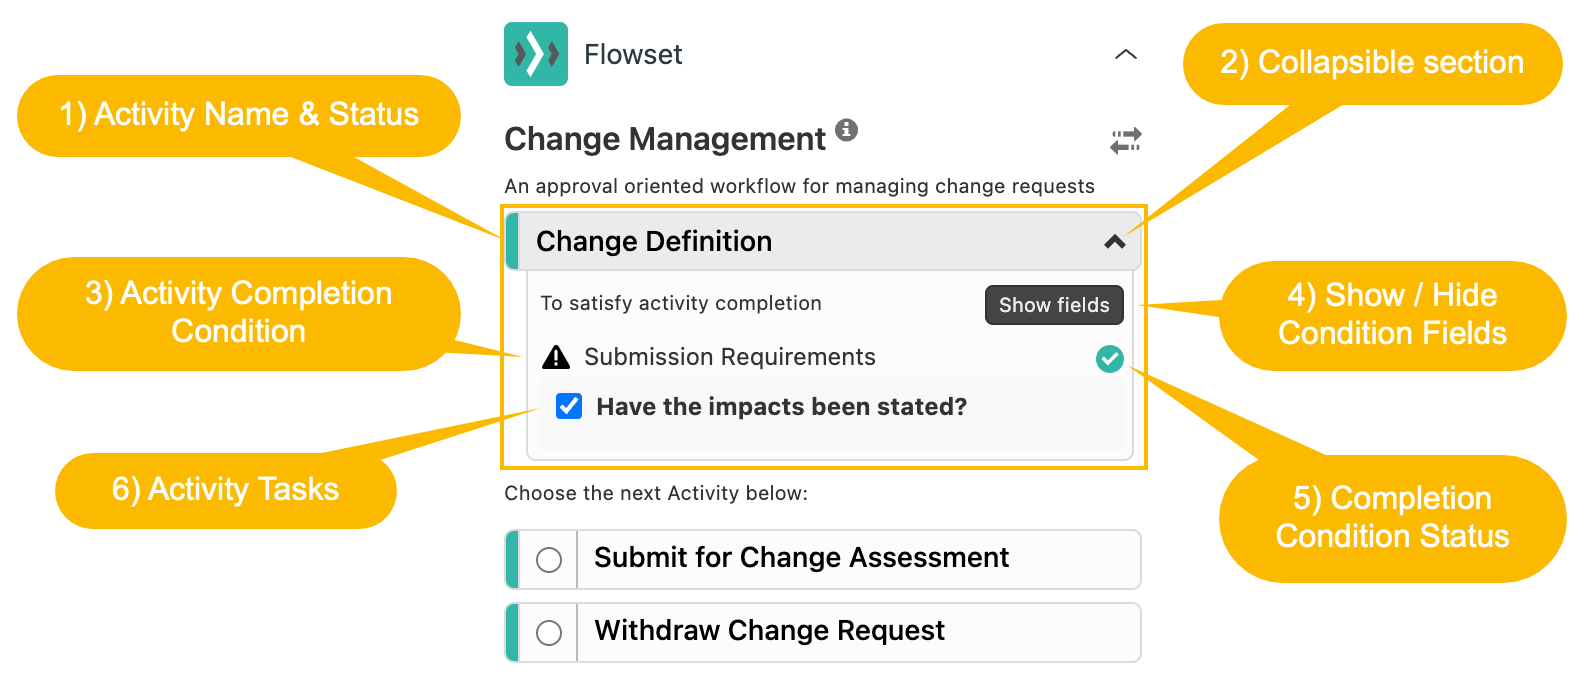Click the Show fields button
This screenshot has height=684, width=1584.
pyautogui.click(x=1054, y=305)
